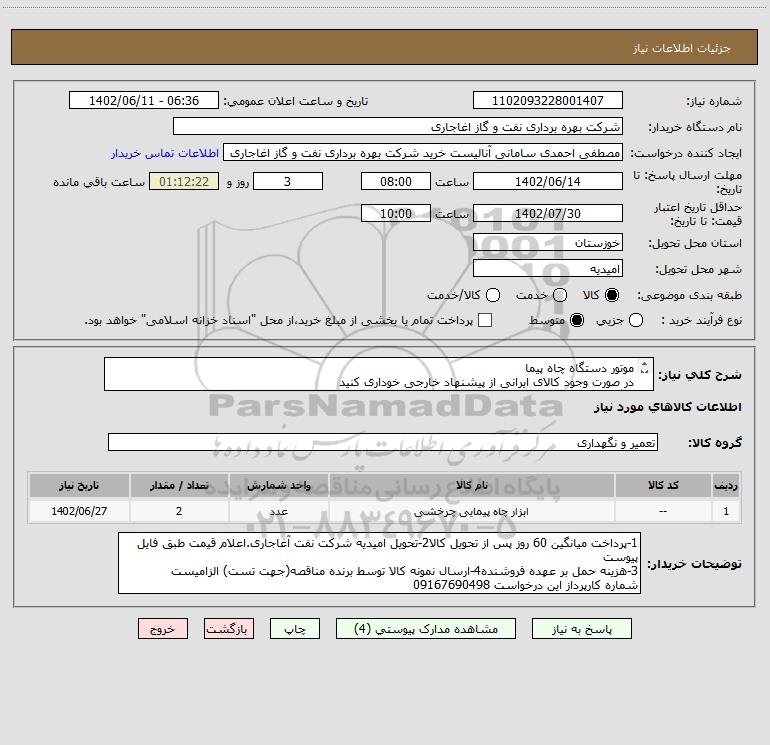The image size is (770, 745).
Task: Click the row number cell 1
Action: click(726, 511)
